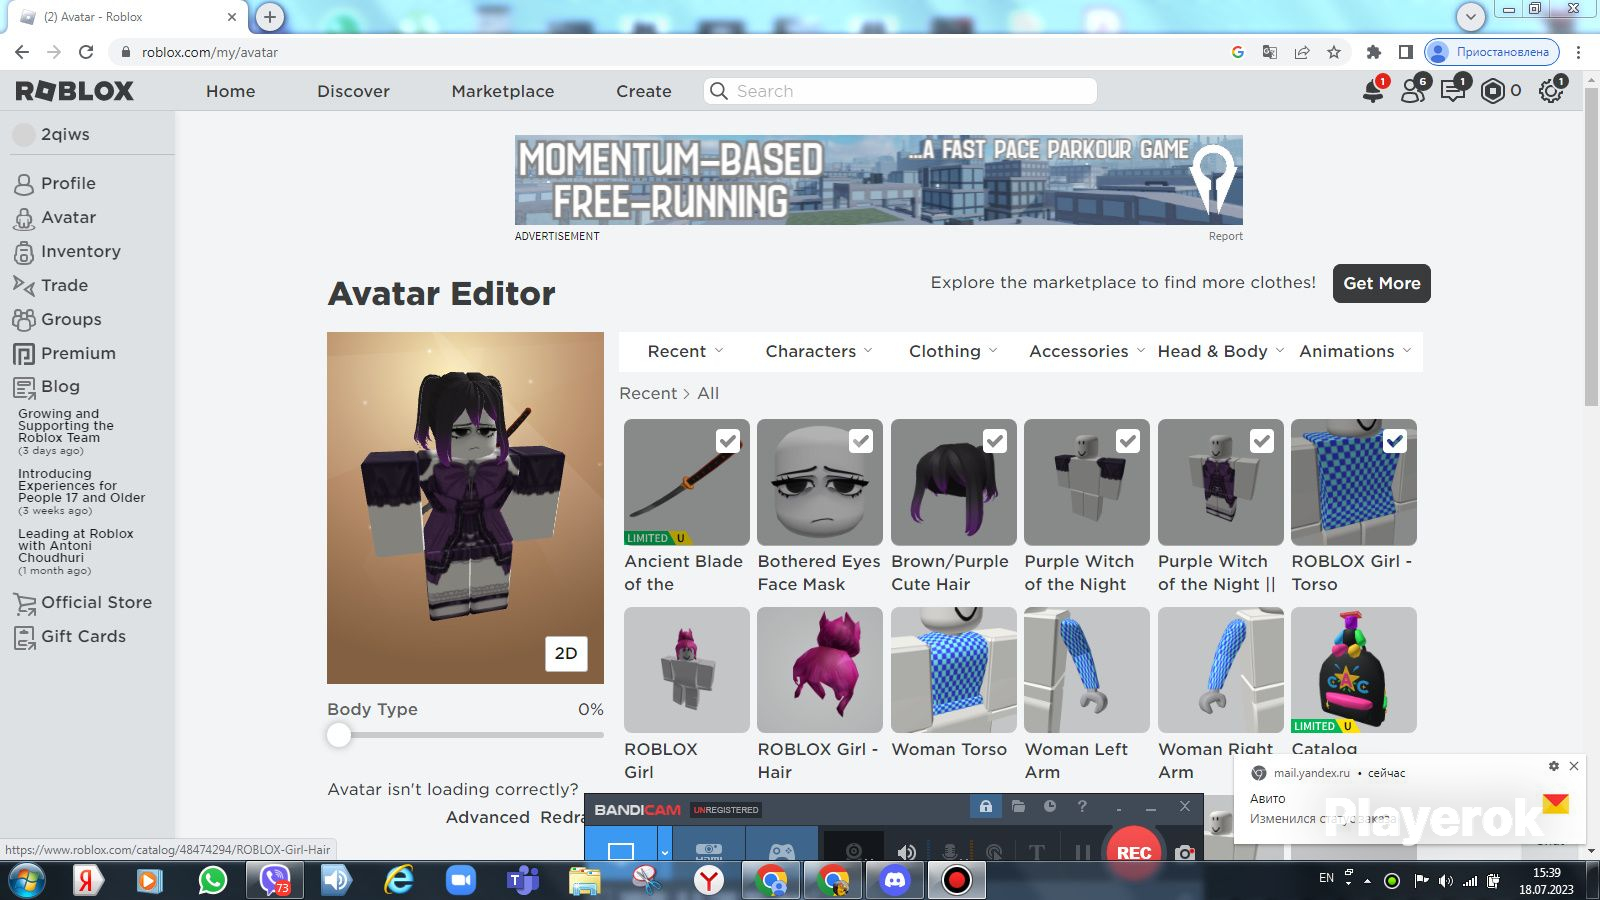Expand the Characters dropdown tab
Image resolution: width=1600 pixels, height=900 pixels.
click(x=819, y=351)
